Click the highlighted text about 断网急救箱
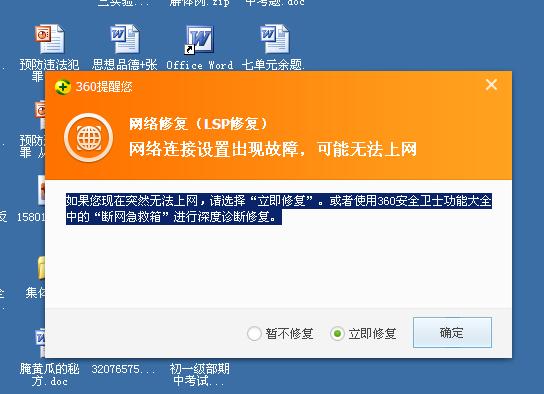Screen dimensions: 544x394 [278, 209]
